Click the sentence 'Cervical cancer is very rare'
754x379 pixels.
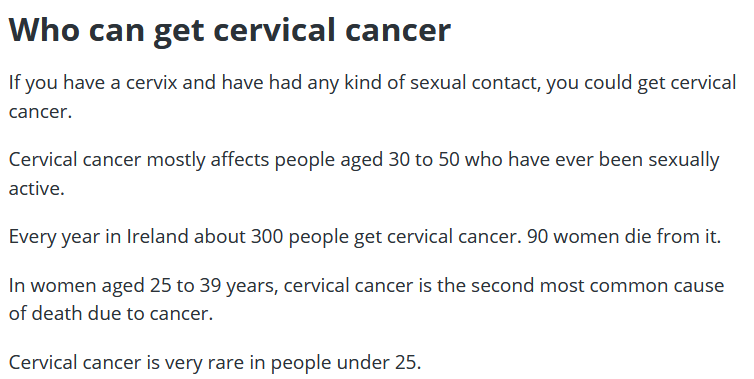[x=126, y=363]
